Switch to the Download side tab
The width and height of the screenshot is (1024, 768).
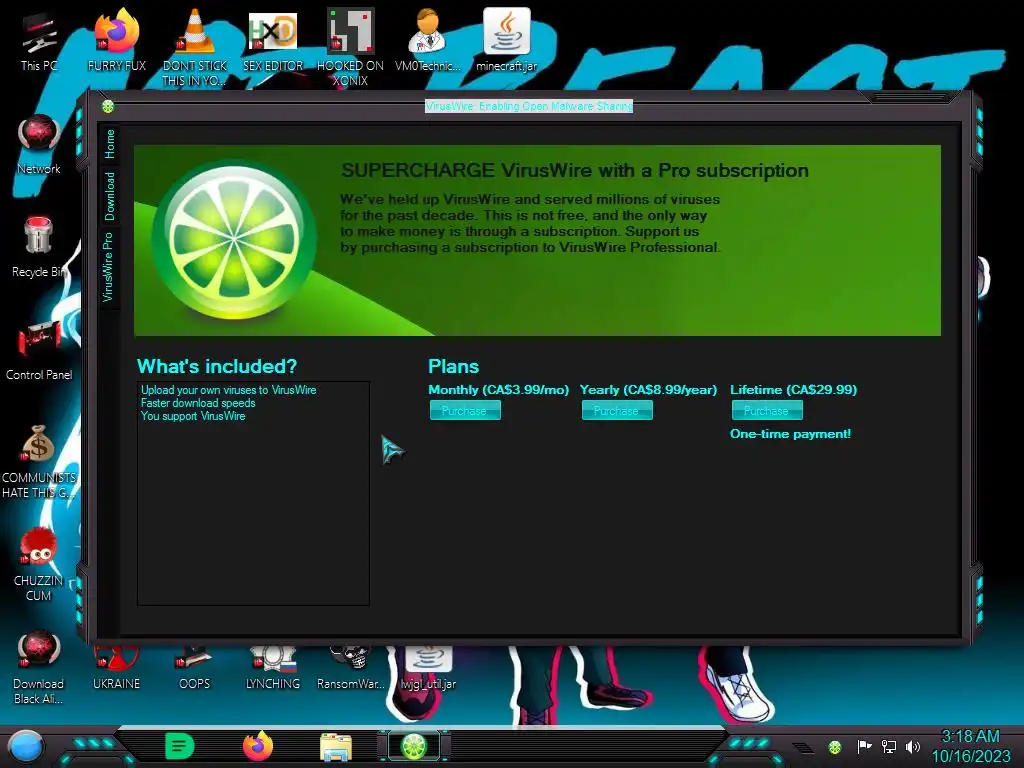click(110, 196)
